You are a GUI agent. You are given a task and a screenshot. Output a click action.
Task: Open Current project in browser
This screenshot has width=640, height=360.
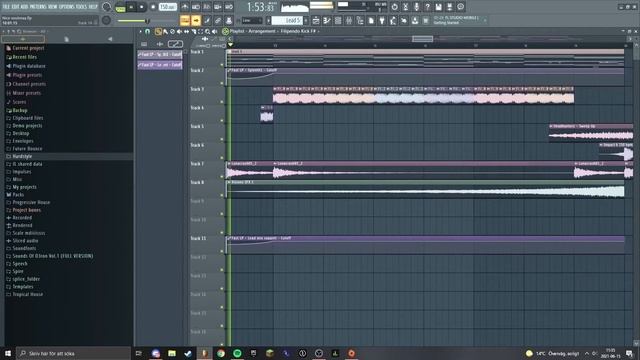28,48
